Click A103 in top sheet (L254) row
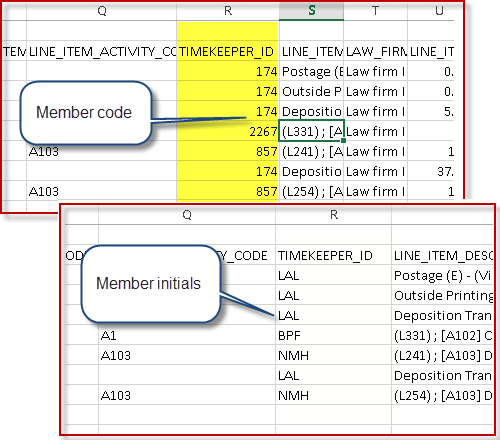Screen dimensions: 500x440 [101, 191]
